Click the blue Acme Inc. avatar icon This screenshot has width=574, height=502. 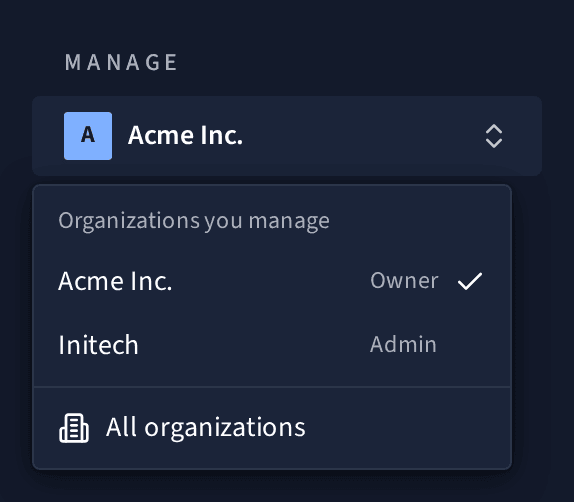pyautogui.click(x=88, y=136)
